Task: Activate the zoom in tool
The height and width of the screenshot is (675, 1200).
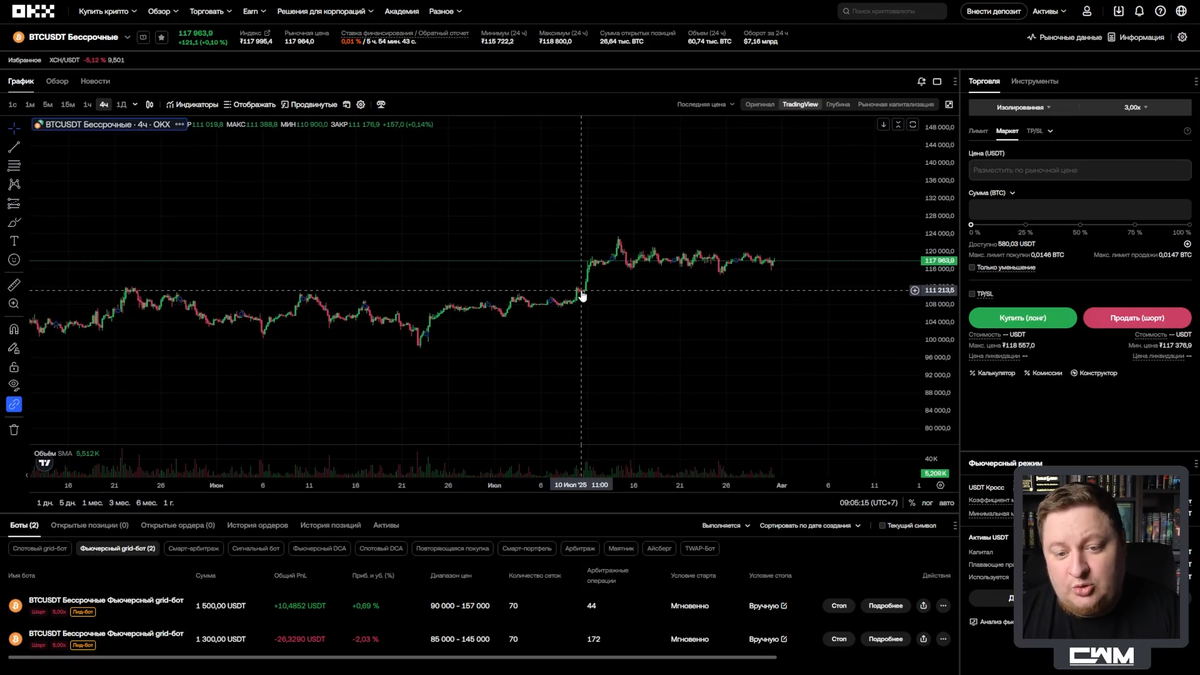Action: [x=14, y=304]
